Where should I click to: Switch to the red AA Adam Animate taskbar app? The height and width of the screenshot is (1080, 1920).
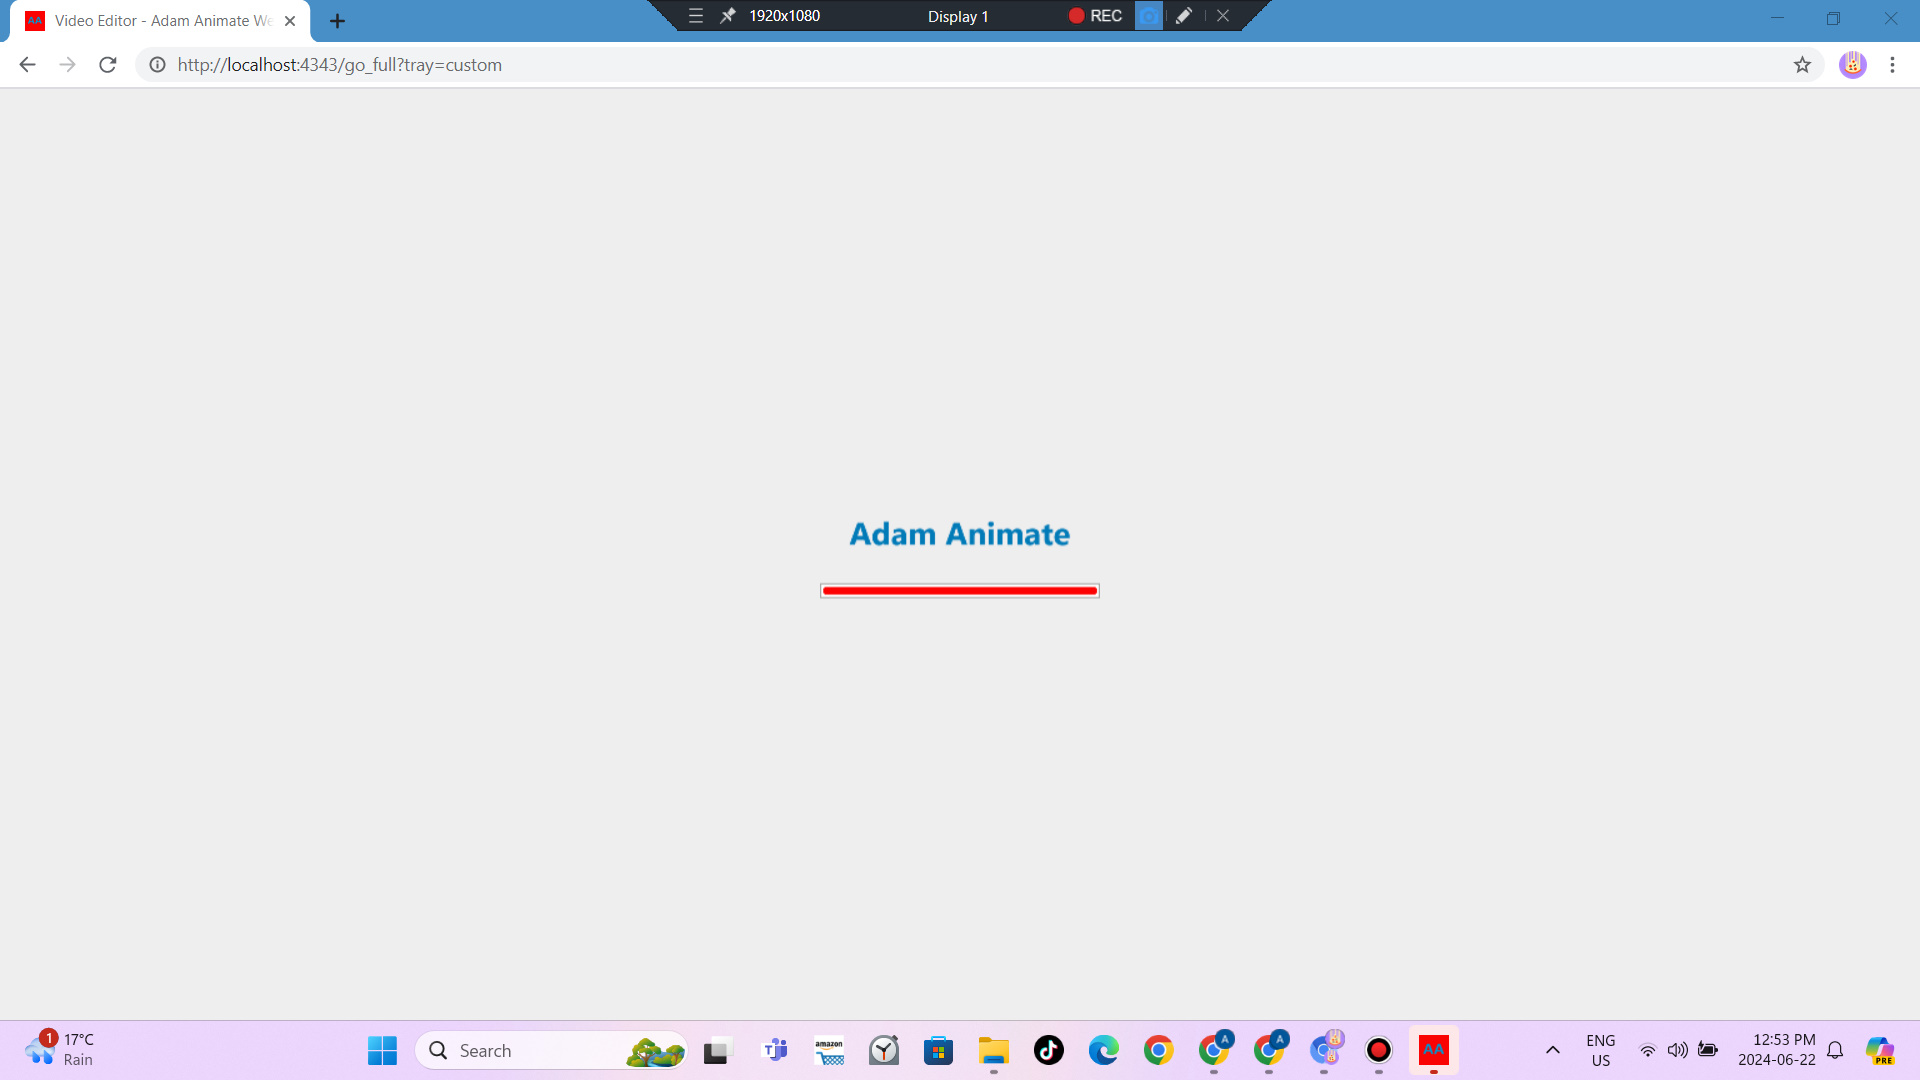(1434, 1051)
